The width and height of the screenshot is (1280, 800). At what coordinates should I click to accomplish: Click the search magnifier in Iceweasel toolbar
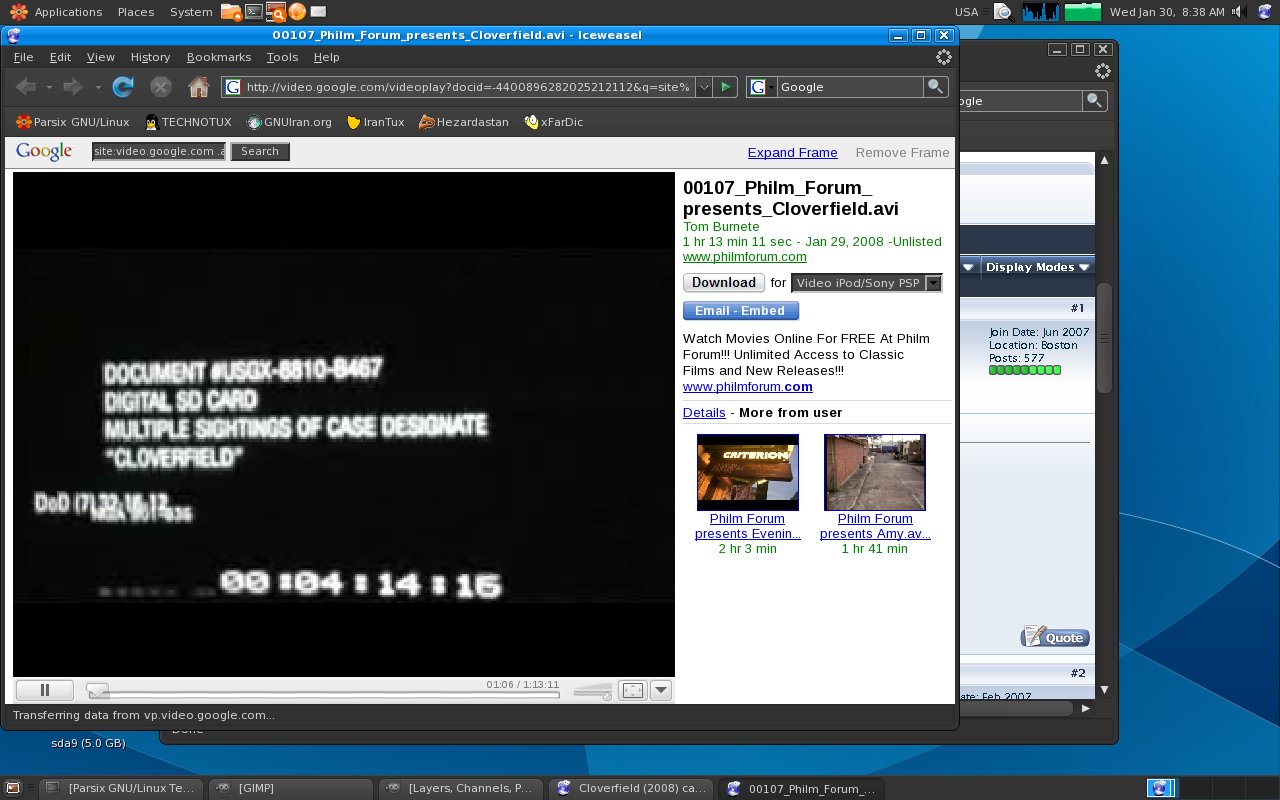(x=935, y=87)
